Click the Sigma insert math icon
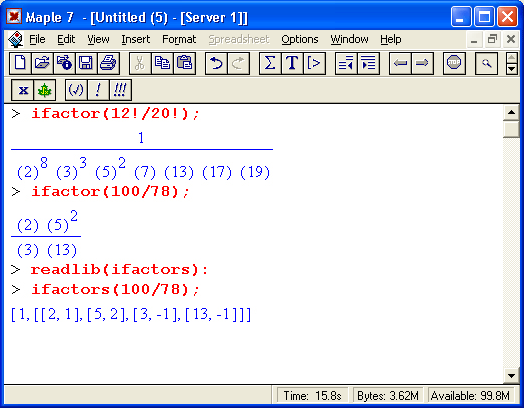 (x=270, y=63)
